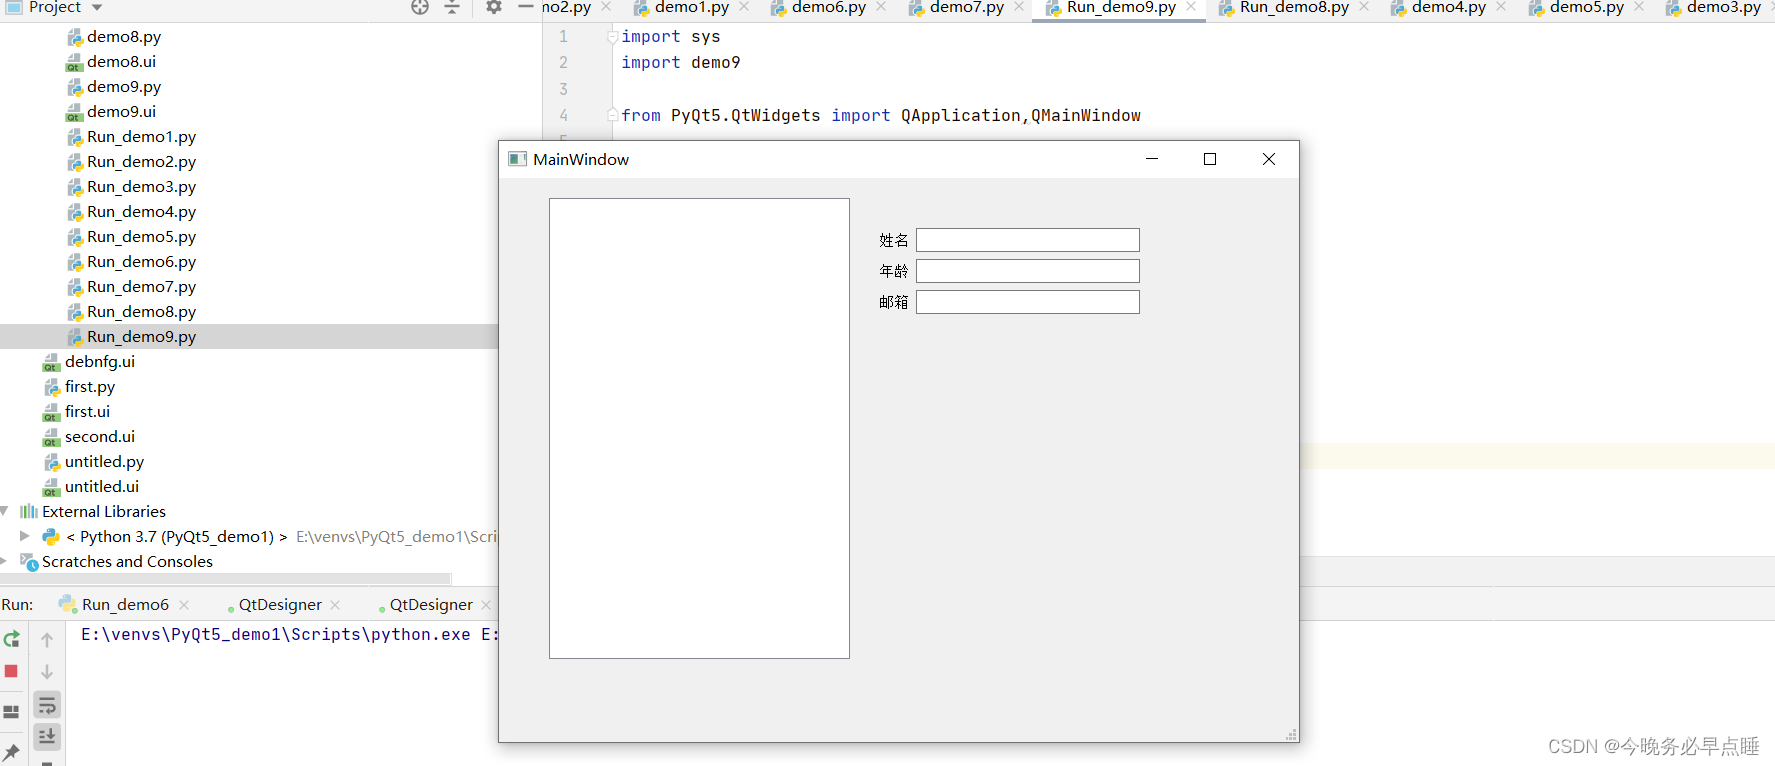Open Project panel settings gear
Image resolution: width=1775 pixels, height=766 pixels.
(x=493, y=7)
